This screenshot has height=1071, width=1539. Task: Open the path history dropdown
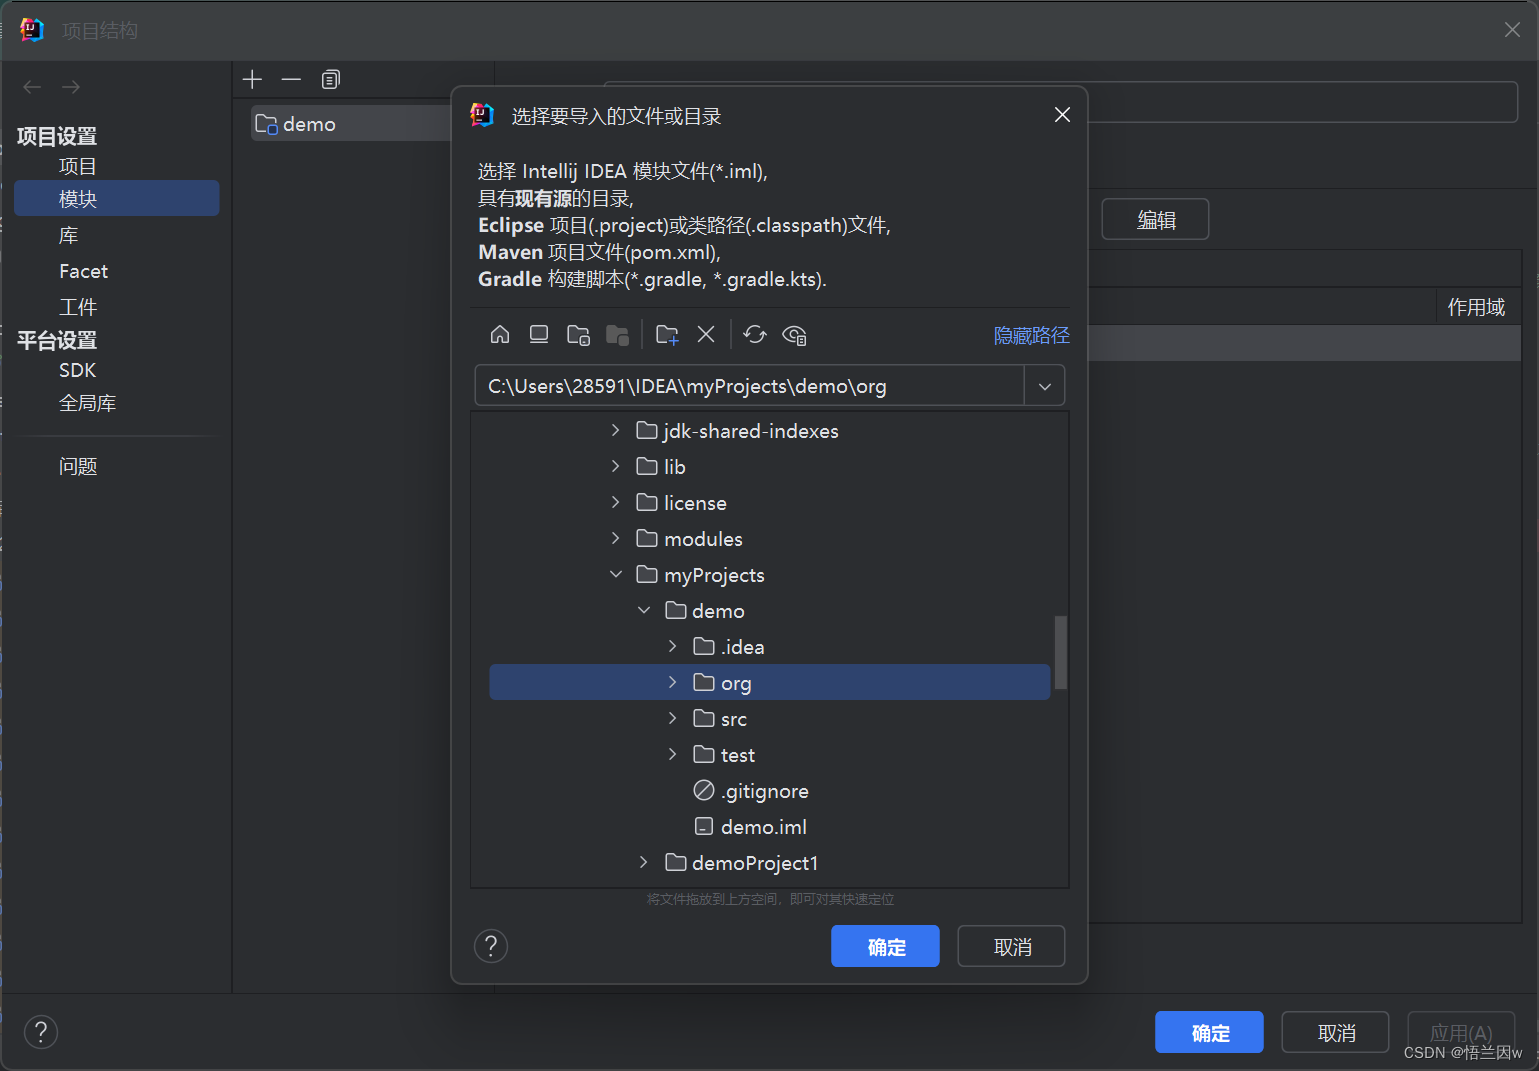[x=1045, y=386]
